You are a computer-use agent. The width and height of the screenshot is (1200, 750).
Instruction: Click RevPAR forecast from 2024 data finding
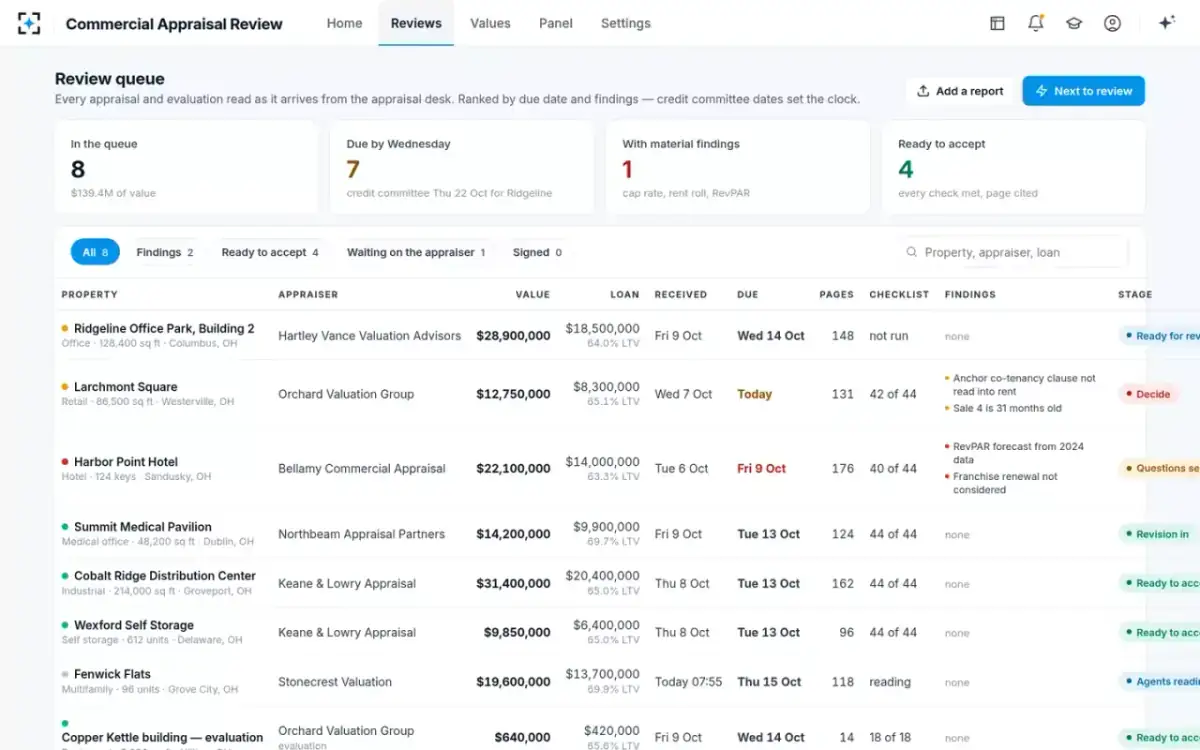pos(1016,453)
